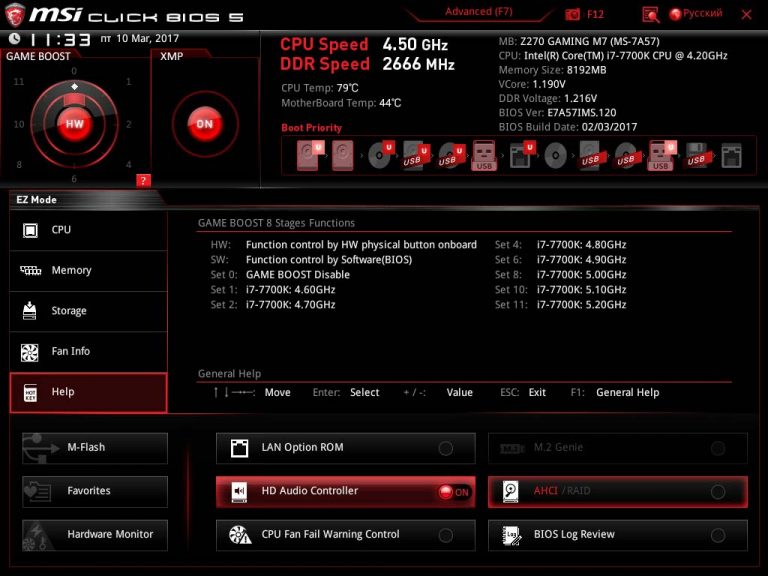
Task: Launch M-Flash utility
Action: tap(95, 448)
